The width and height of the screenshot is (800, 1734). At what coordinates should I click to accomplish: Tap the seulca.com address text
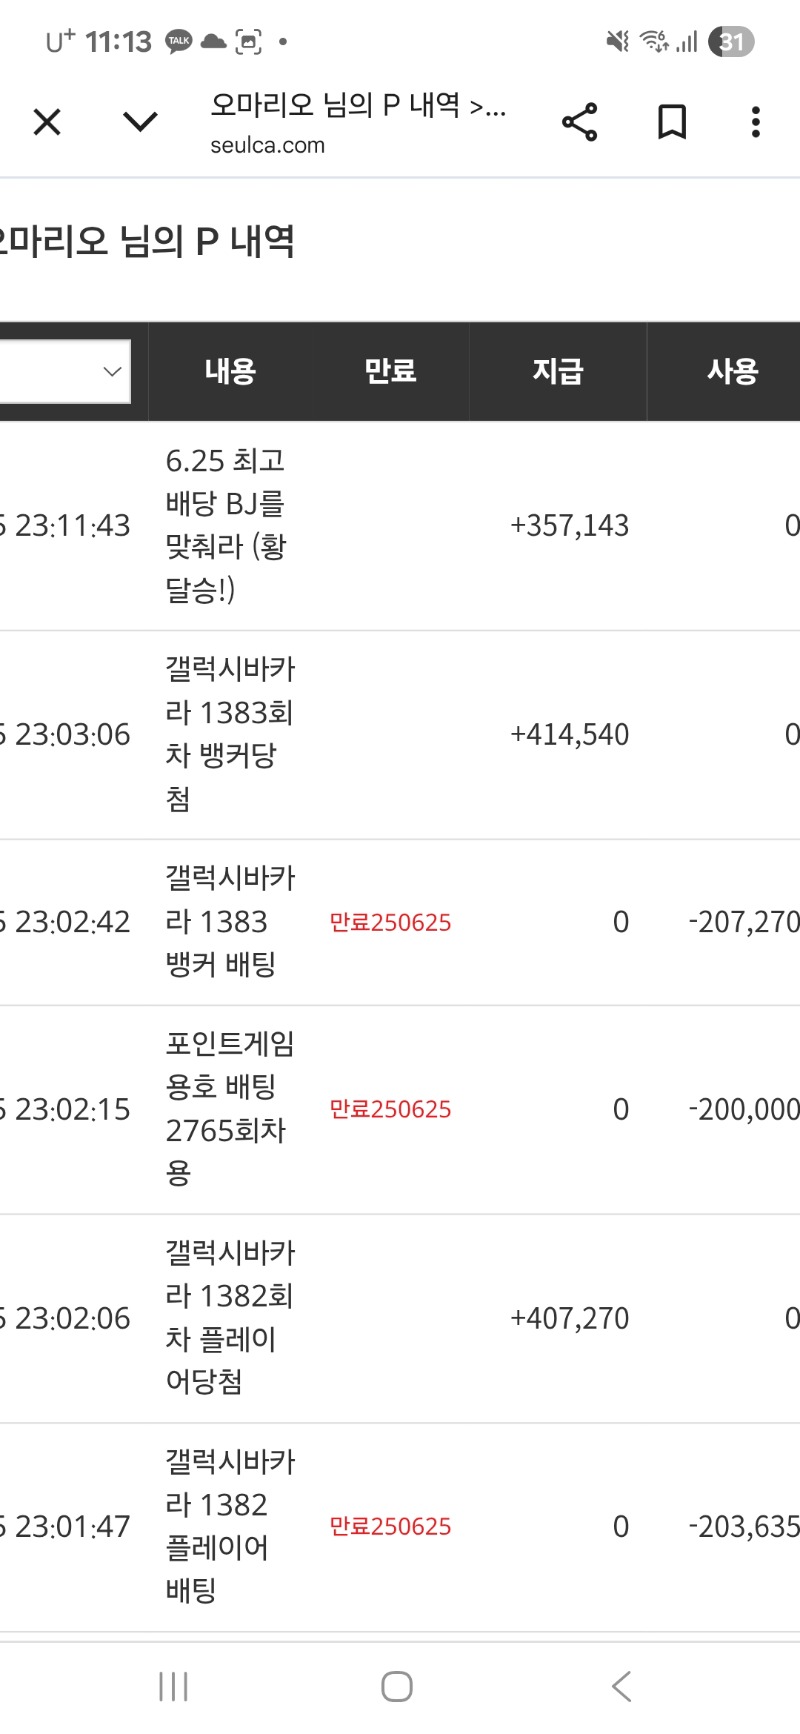(267, 145)
